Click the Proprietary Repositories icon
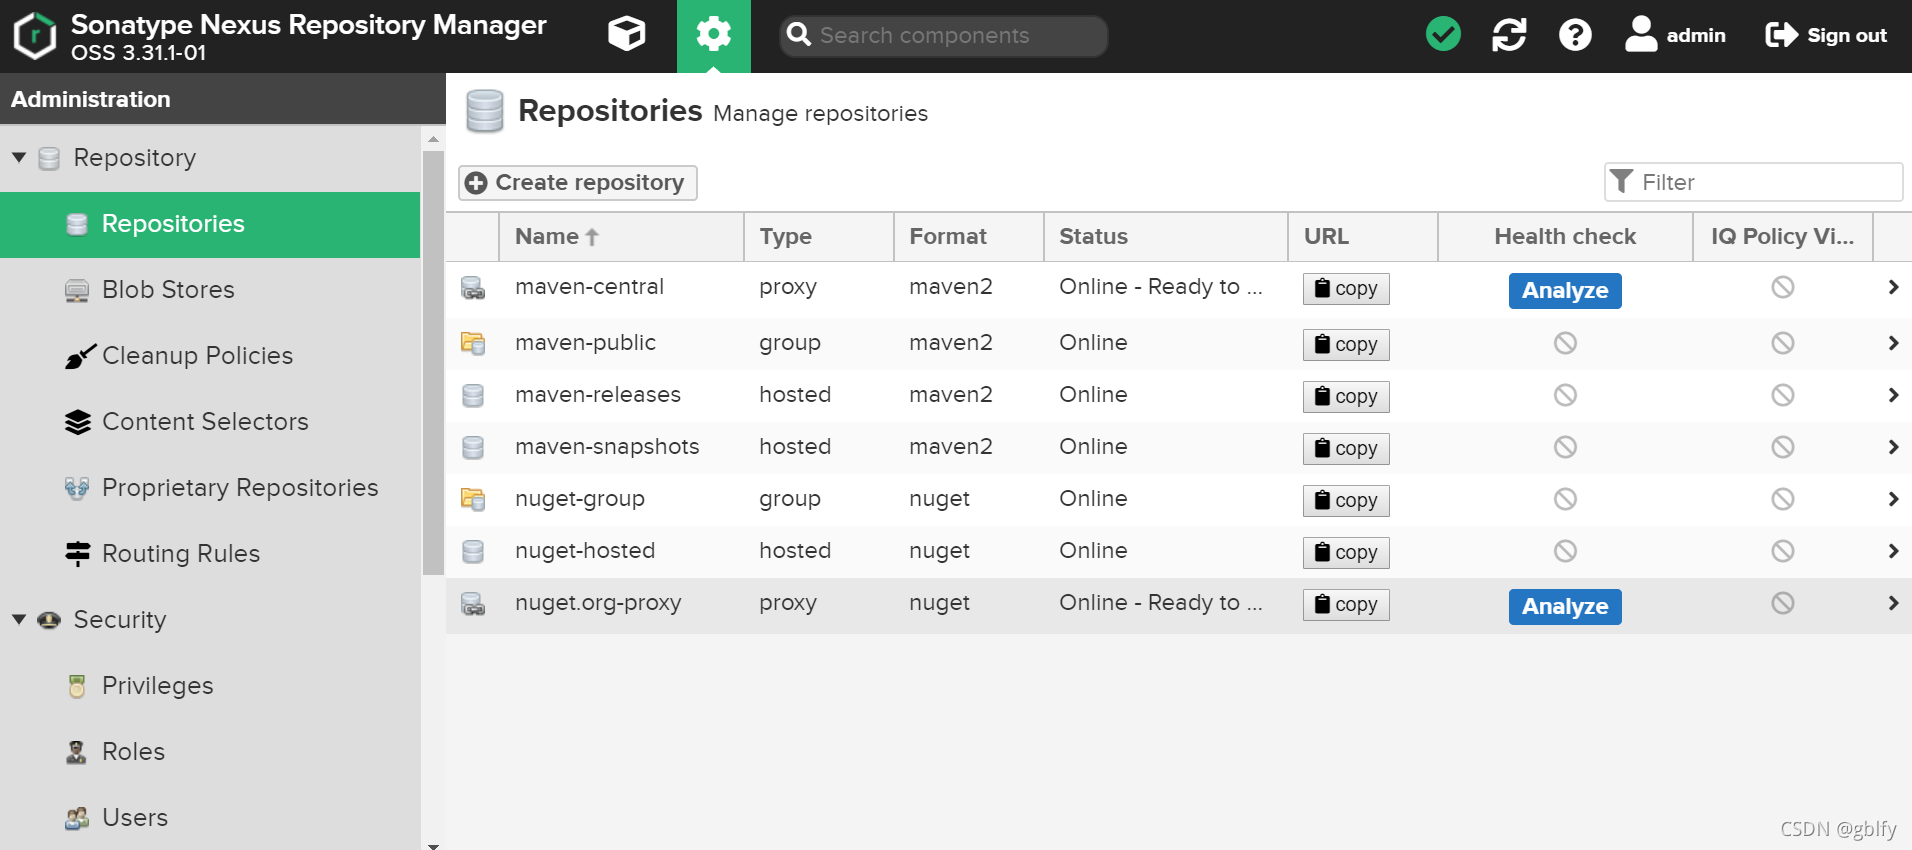Screen dimensions: 1912x850 [77, 488]
